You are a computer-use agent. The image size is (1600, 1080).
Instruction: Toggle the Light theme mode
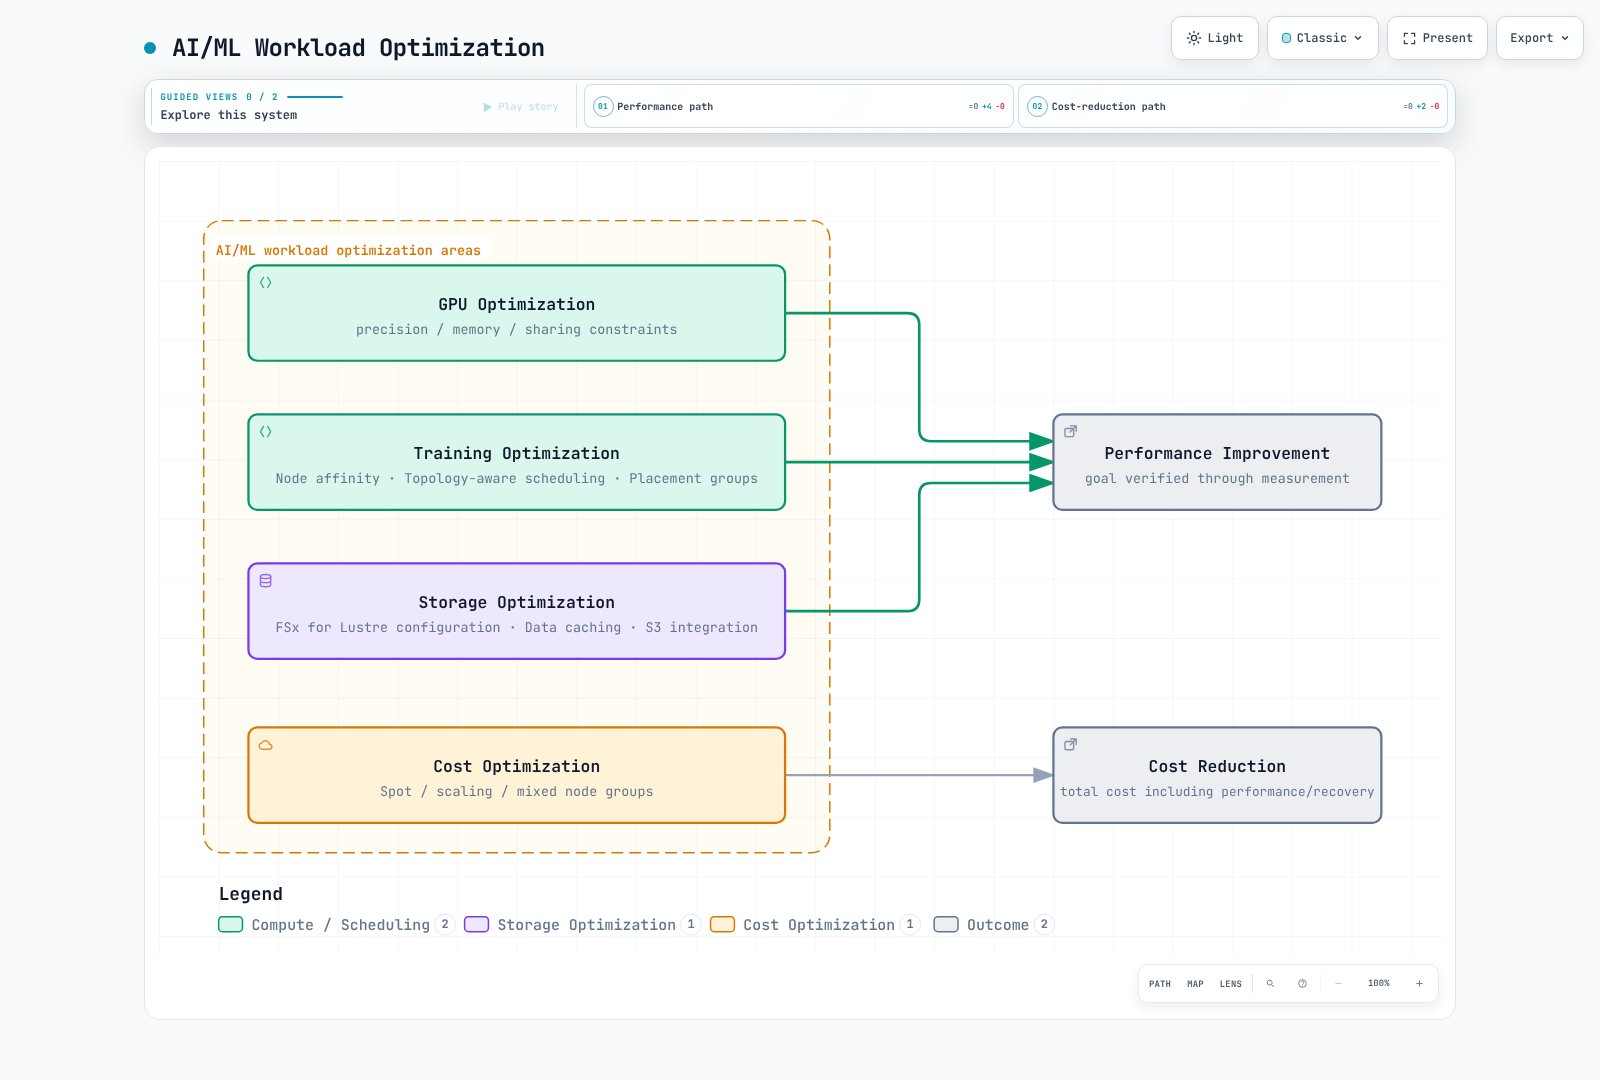point(1215,38)
